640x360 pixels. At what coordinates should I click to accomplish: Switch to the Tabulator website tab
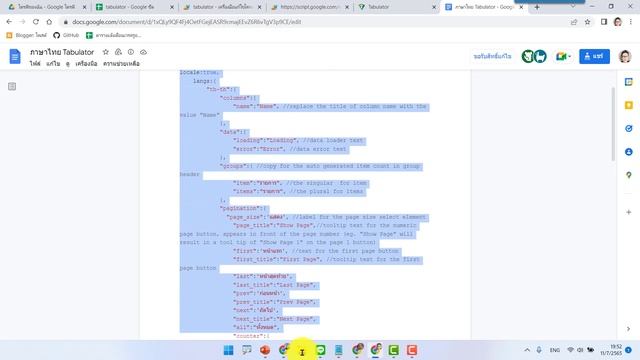pyautogui.click(x=396, y=7)
